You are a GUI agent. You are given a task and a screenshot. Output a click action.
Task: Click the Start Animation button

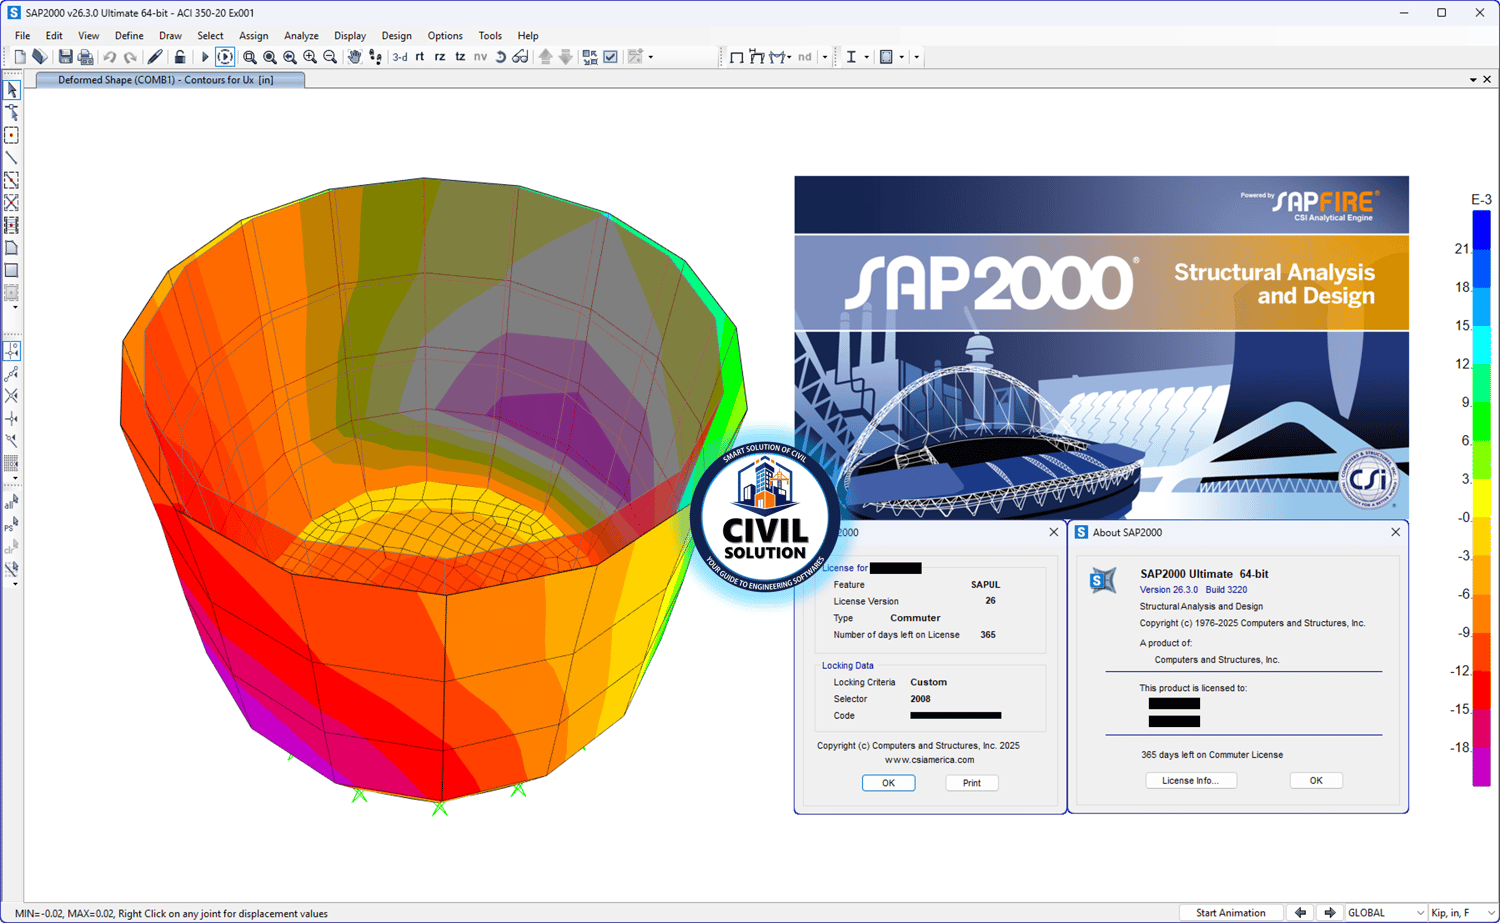(x=1230, y=913)
